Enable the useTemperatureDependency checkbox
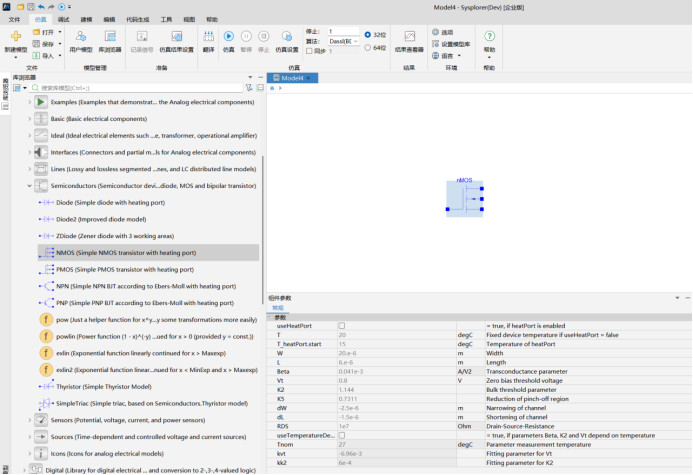 pyautogui.click(x=342, y=435)
